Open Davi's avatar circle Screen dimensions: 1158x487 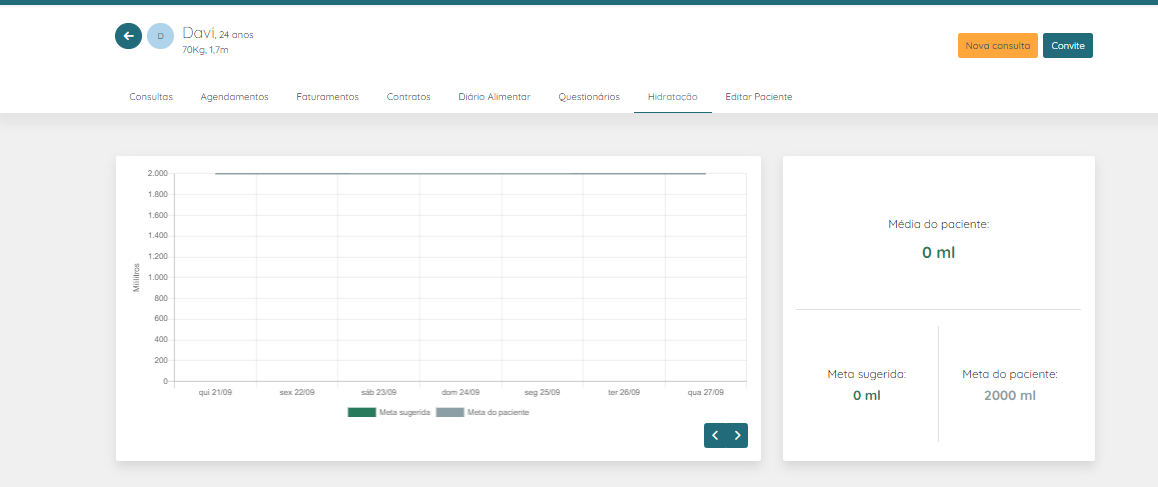pyautogui.click(x=160, y=35)
